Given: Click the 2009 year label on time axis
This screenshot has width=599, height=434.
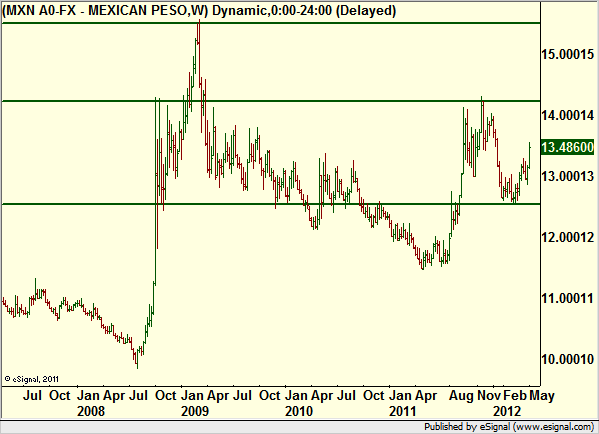Looking at the screenshot, I should click(195, 411).
